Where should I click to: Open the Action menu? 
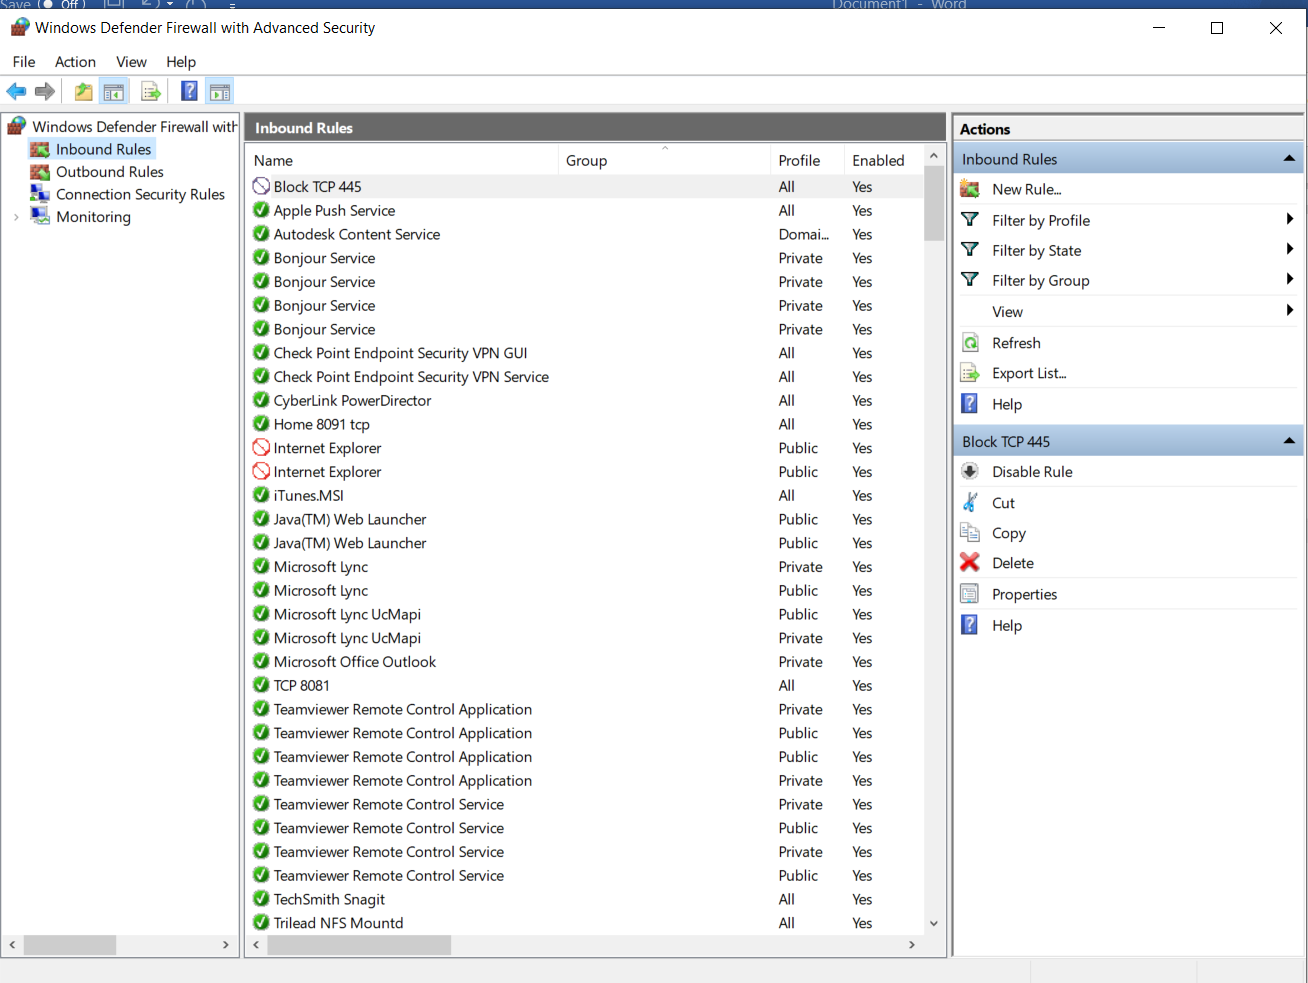click(x=75, y=62)
